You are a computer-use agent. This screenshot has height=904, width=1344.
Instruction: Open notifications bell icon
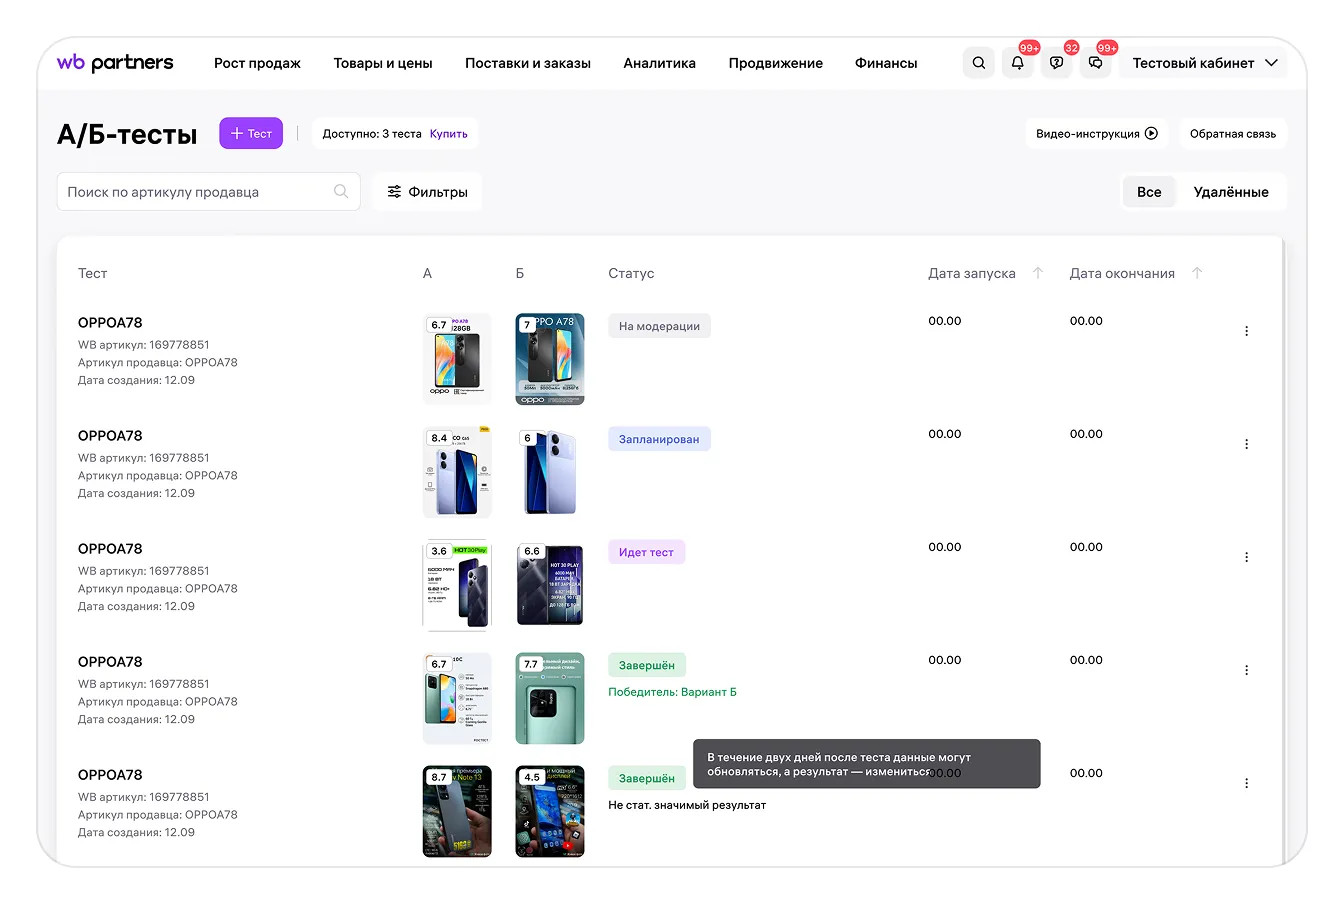[1018, 63]
